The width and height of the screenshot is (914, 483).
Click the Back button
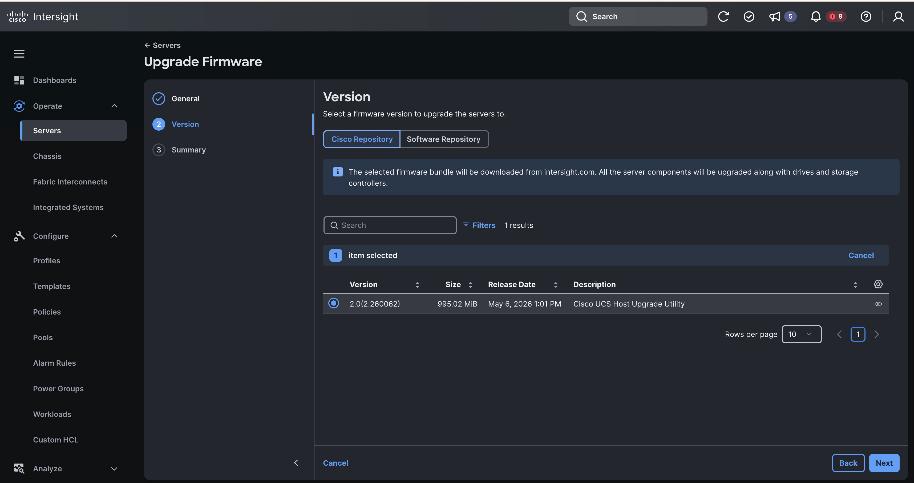[x=848, y=463]
